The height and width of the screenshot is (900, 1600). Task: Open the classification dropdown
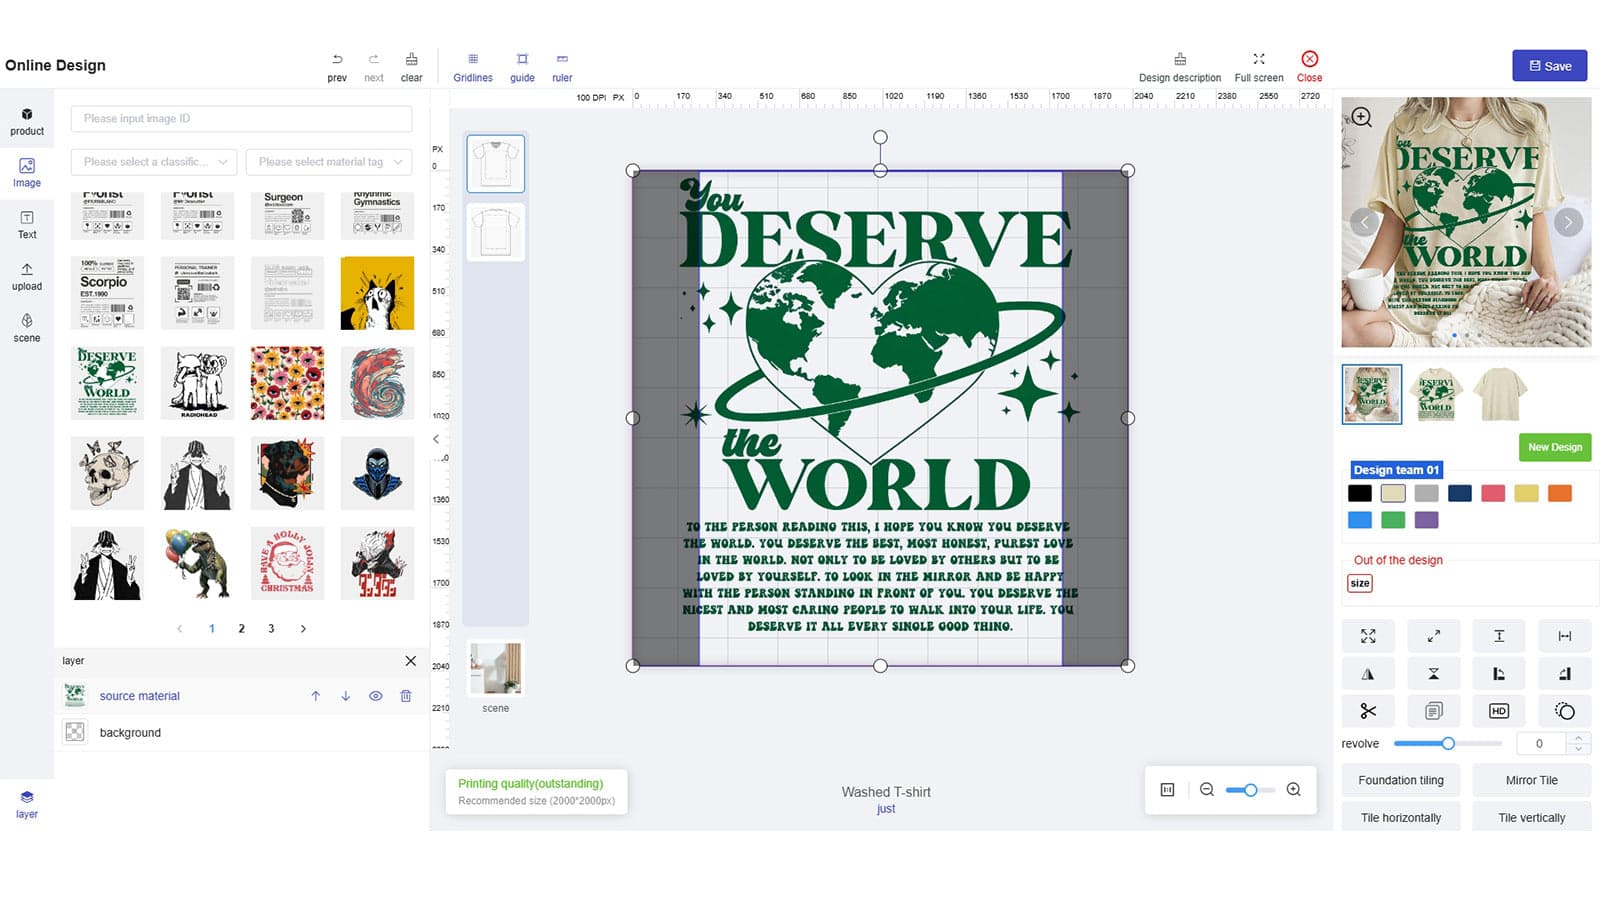[154, 162]
